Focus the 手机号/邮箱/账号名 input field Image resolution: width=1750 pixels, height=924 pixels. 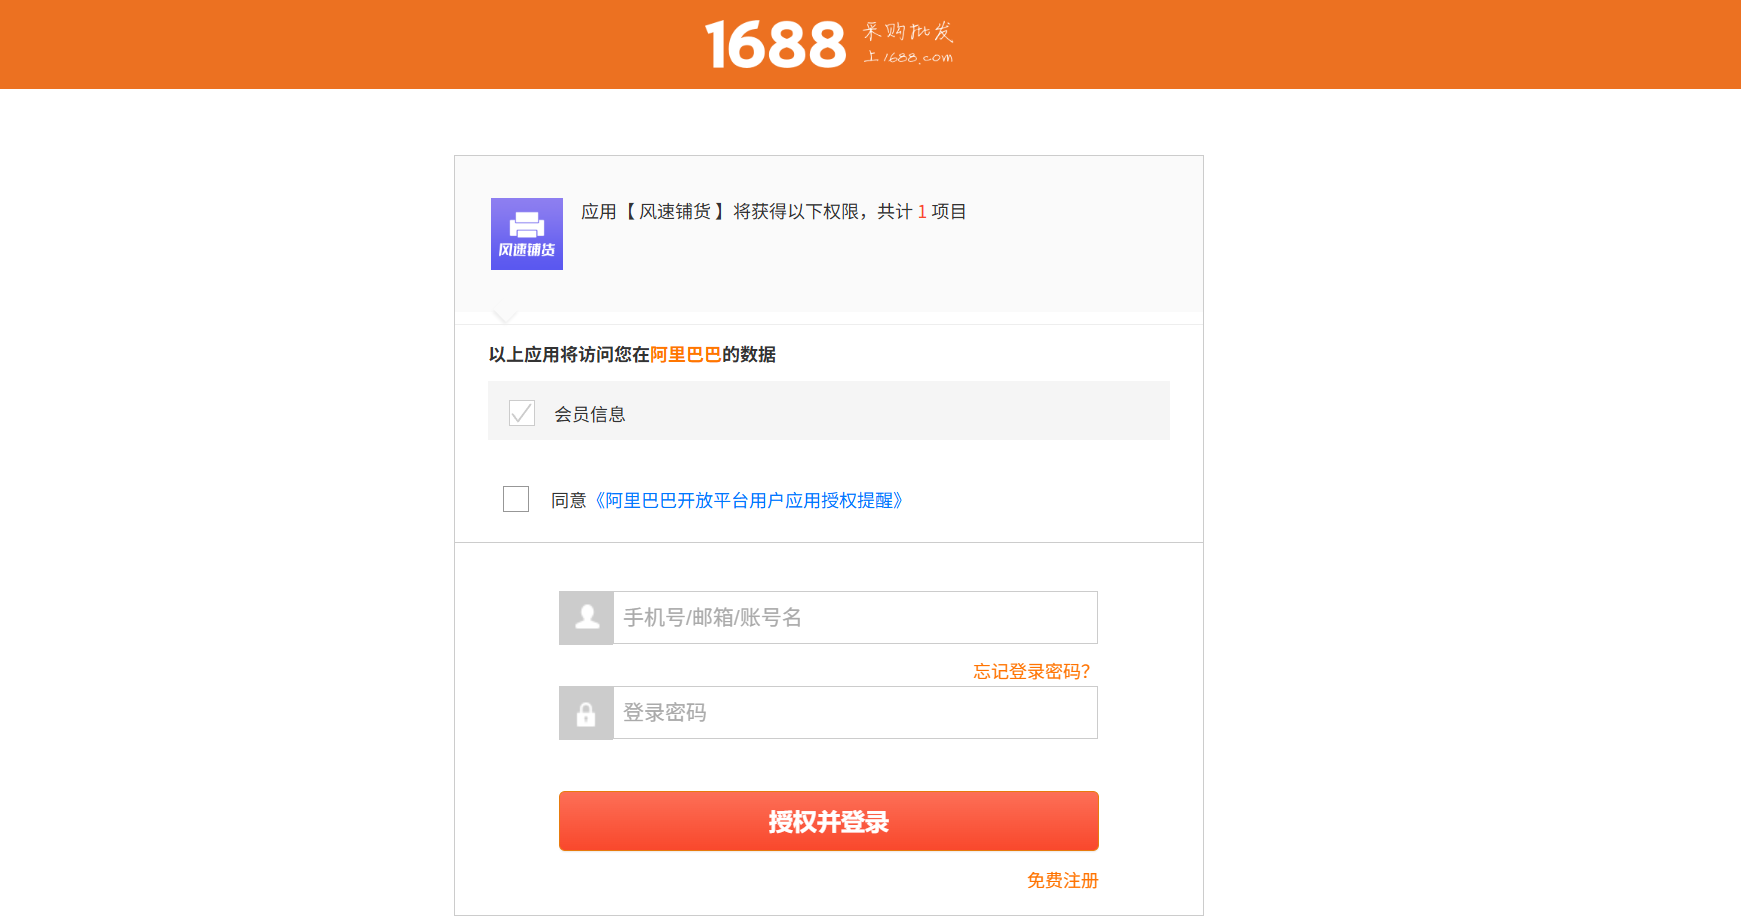click(855, 618)
